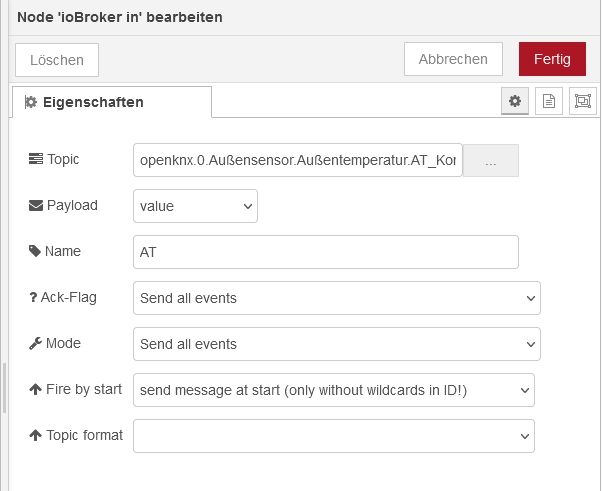Expand the Fire by start dropdown
Image resolution: width=602 pixels, height=491 pixels.
[334, 390]
